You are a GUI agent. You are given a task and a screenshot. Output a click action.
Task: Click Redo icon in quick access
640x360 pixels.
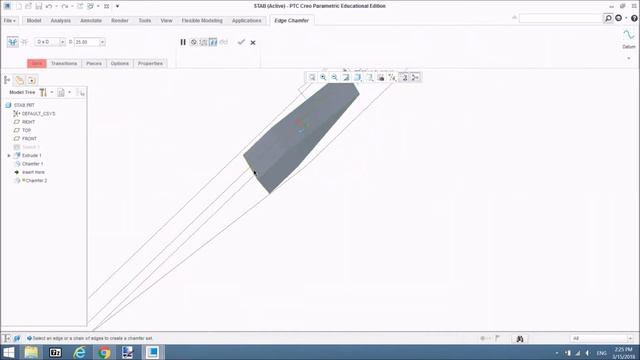coord(64,7)
